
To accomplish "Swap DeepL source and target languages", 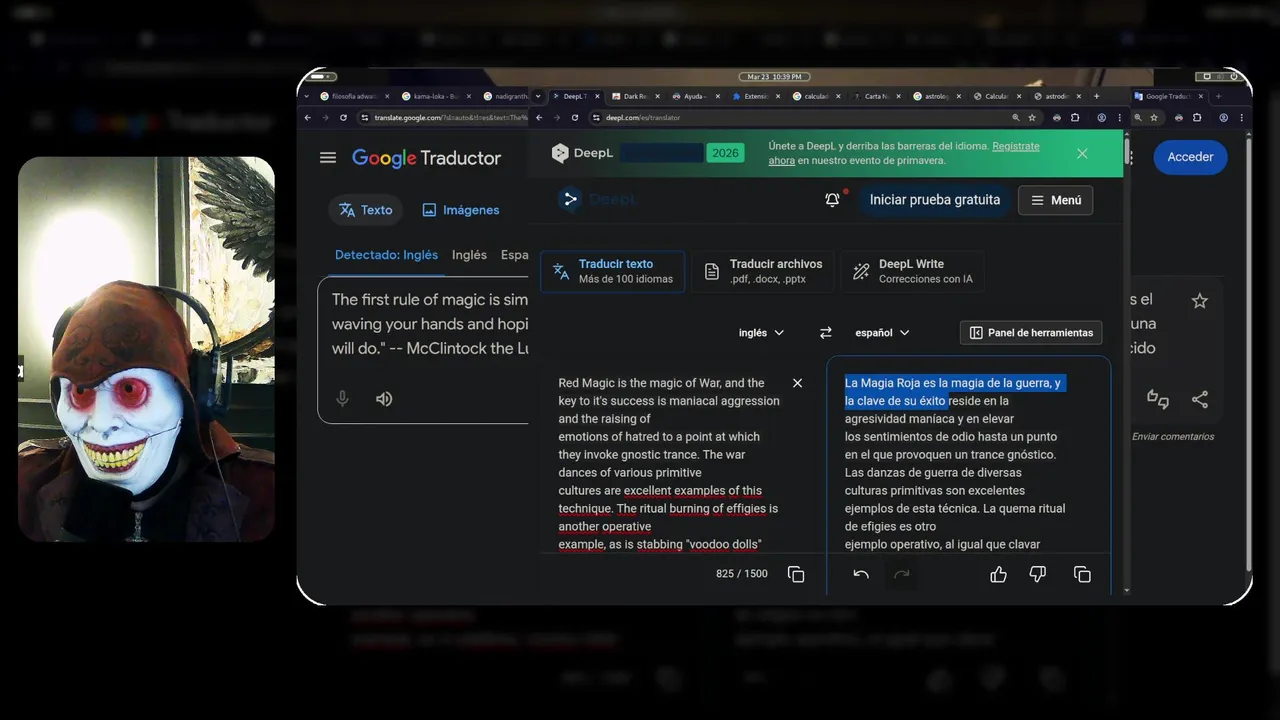I will (x=826, y=333).
